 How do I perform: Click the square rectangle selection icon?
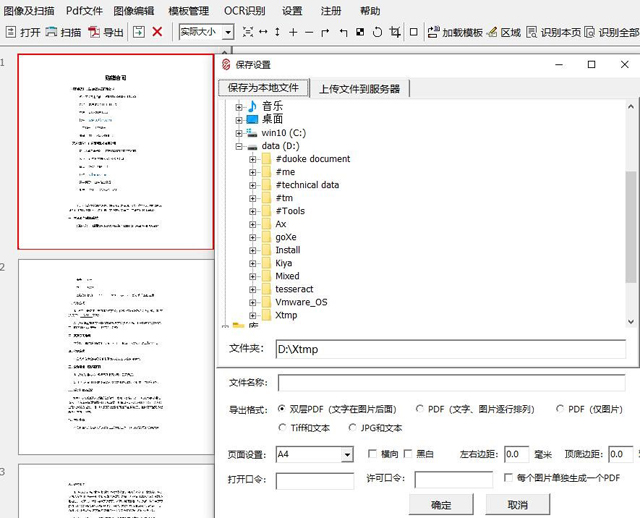[x=413, y=32]
